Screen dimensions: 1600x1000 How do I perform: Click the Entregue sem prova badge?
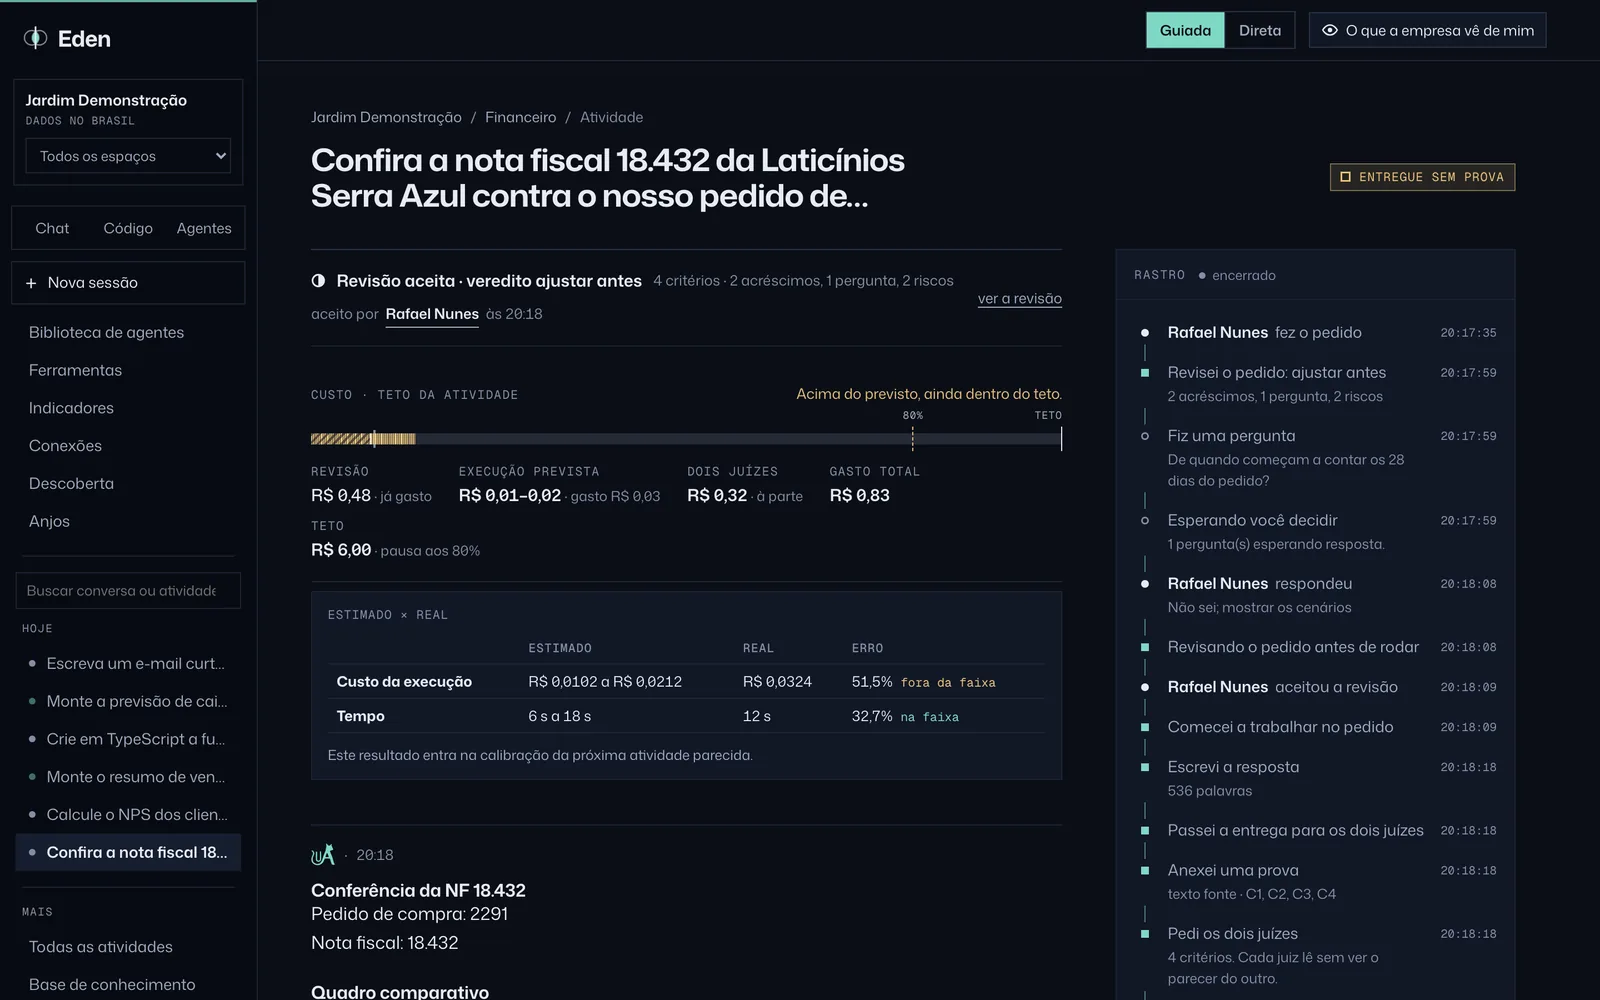pos(1422,177)
